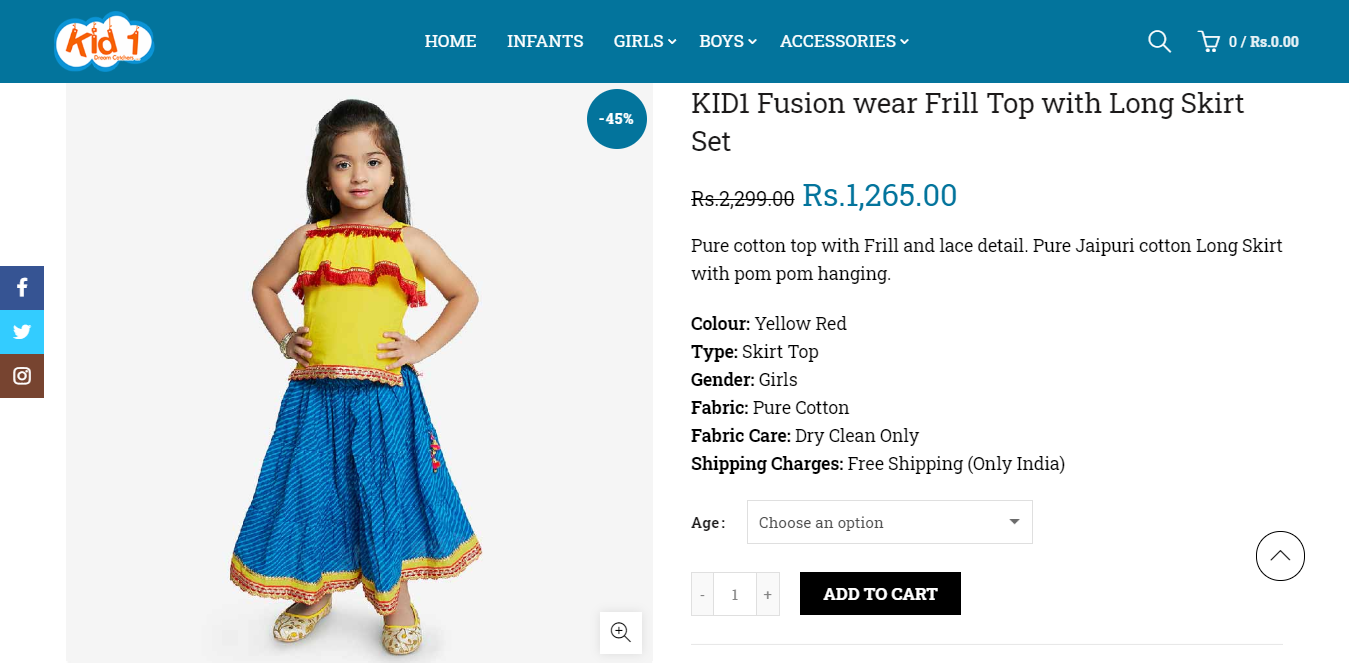Expand the Girls menu dropdown
Image resolution: width=1349 pixels, height=663 pixels.
(x=645, y=41)
